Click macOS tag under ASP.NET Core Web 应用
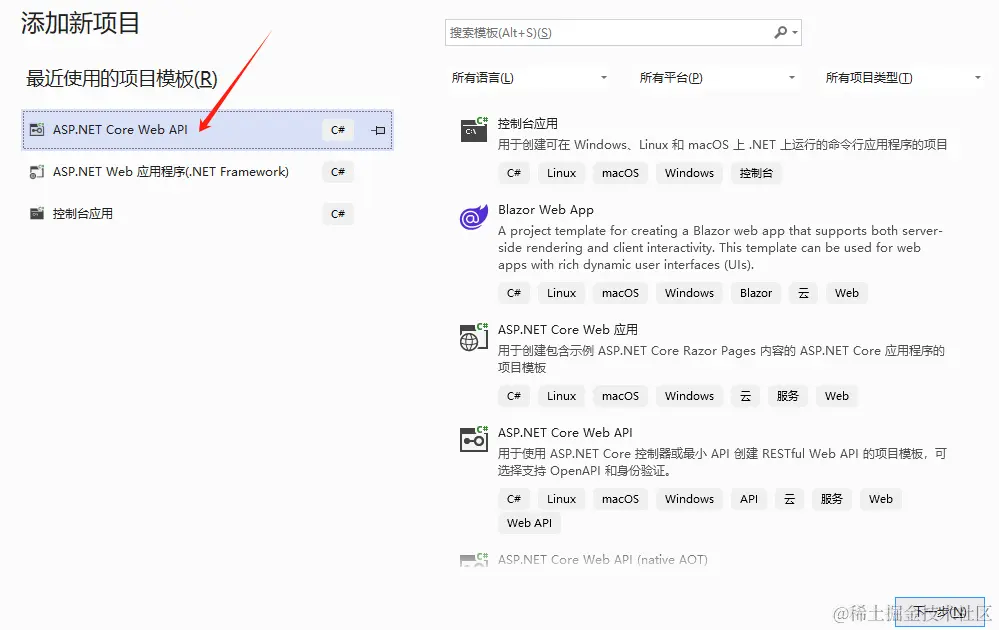The height and width of the screenshot is (630, 999). (621, 396)
